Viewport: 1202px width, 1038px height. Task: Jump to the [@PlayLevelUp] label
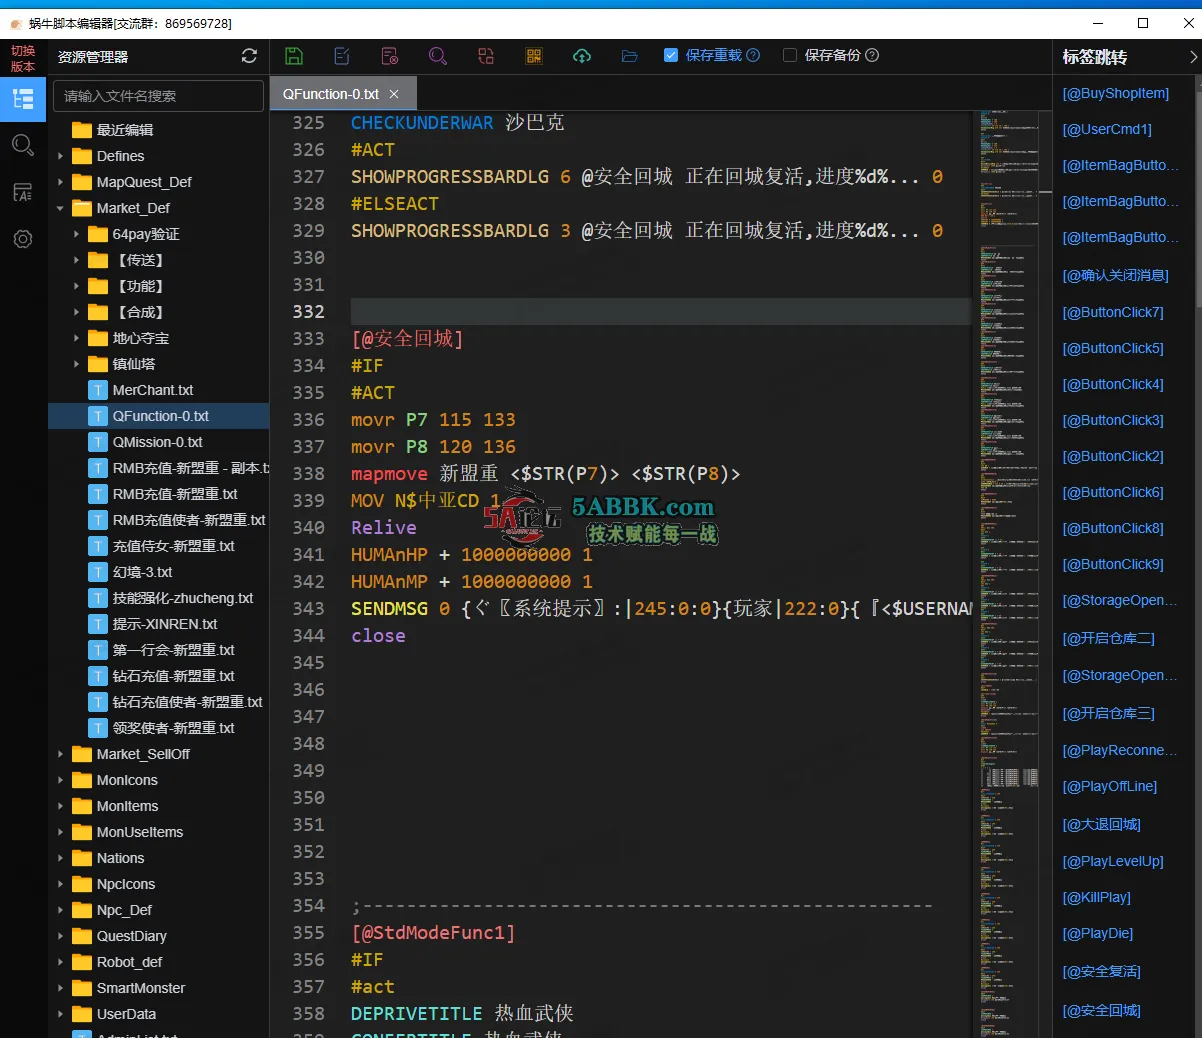[x=1113, y=861]
